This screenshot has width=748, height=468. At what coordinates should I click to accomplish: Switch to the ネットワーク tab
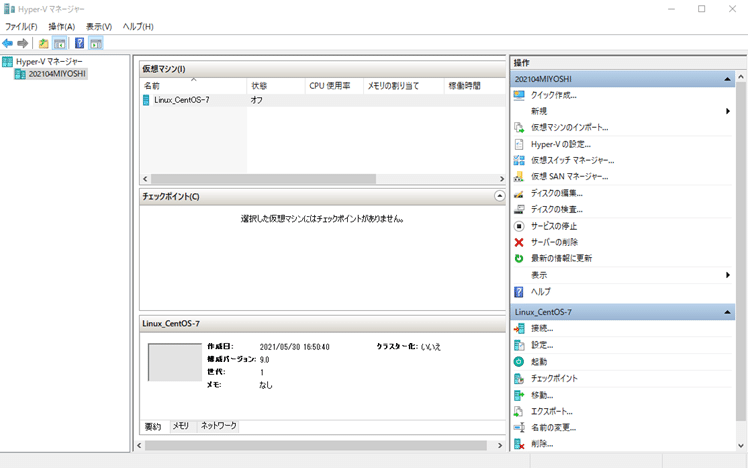218,426
